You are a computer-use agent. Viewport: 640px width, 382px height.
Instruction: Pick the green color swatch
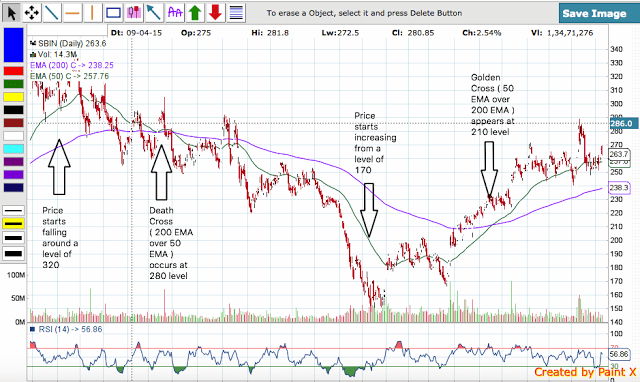point(13,84)
